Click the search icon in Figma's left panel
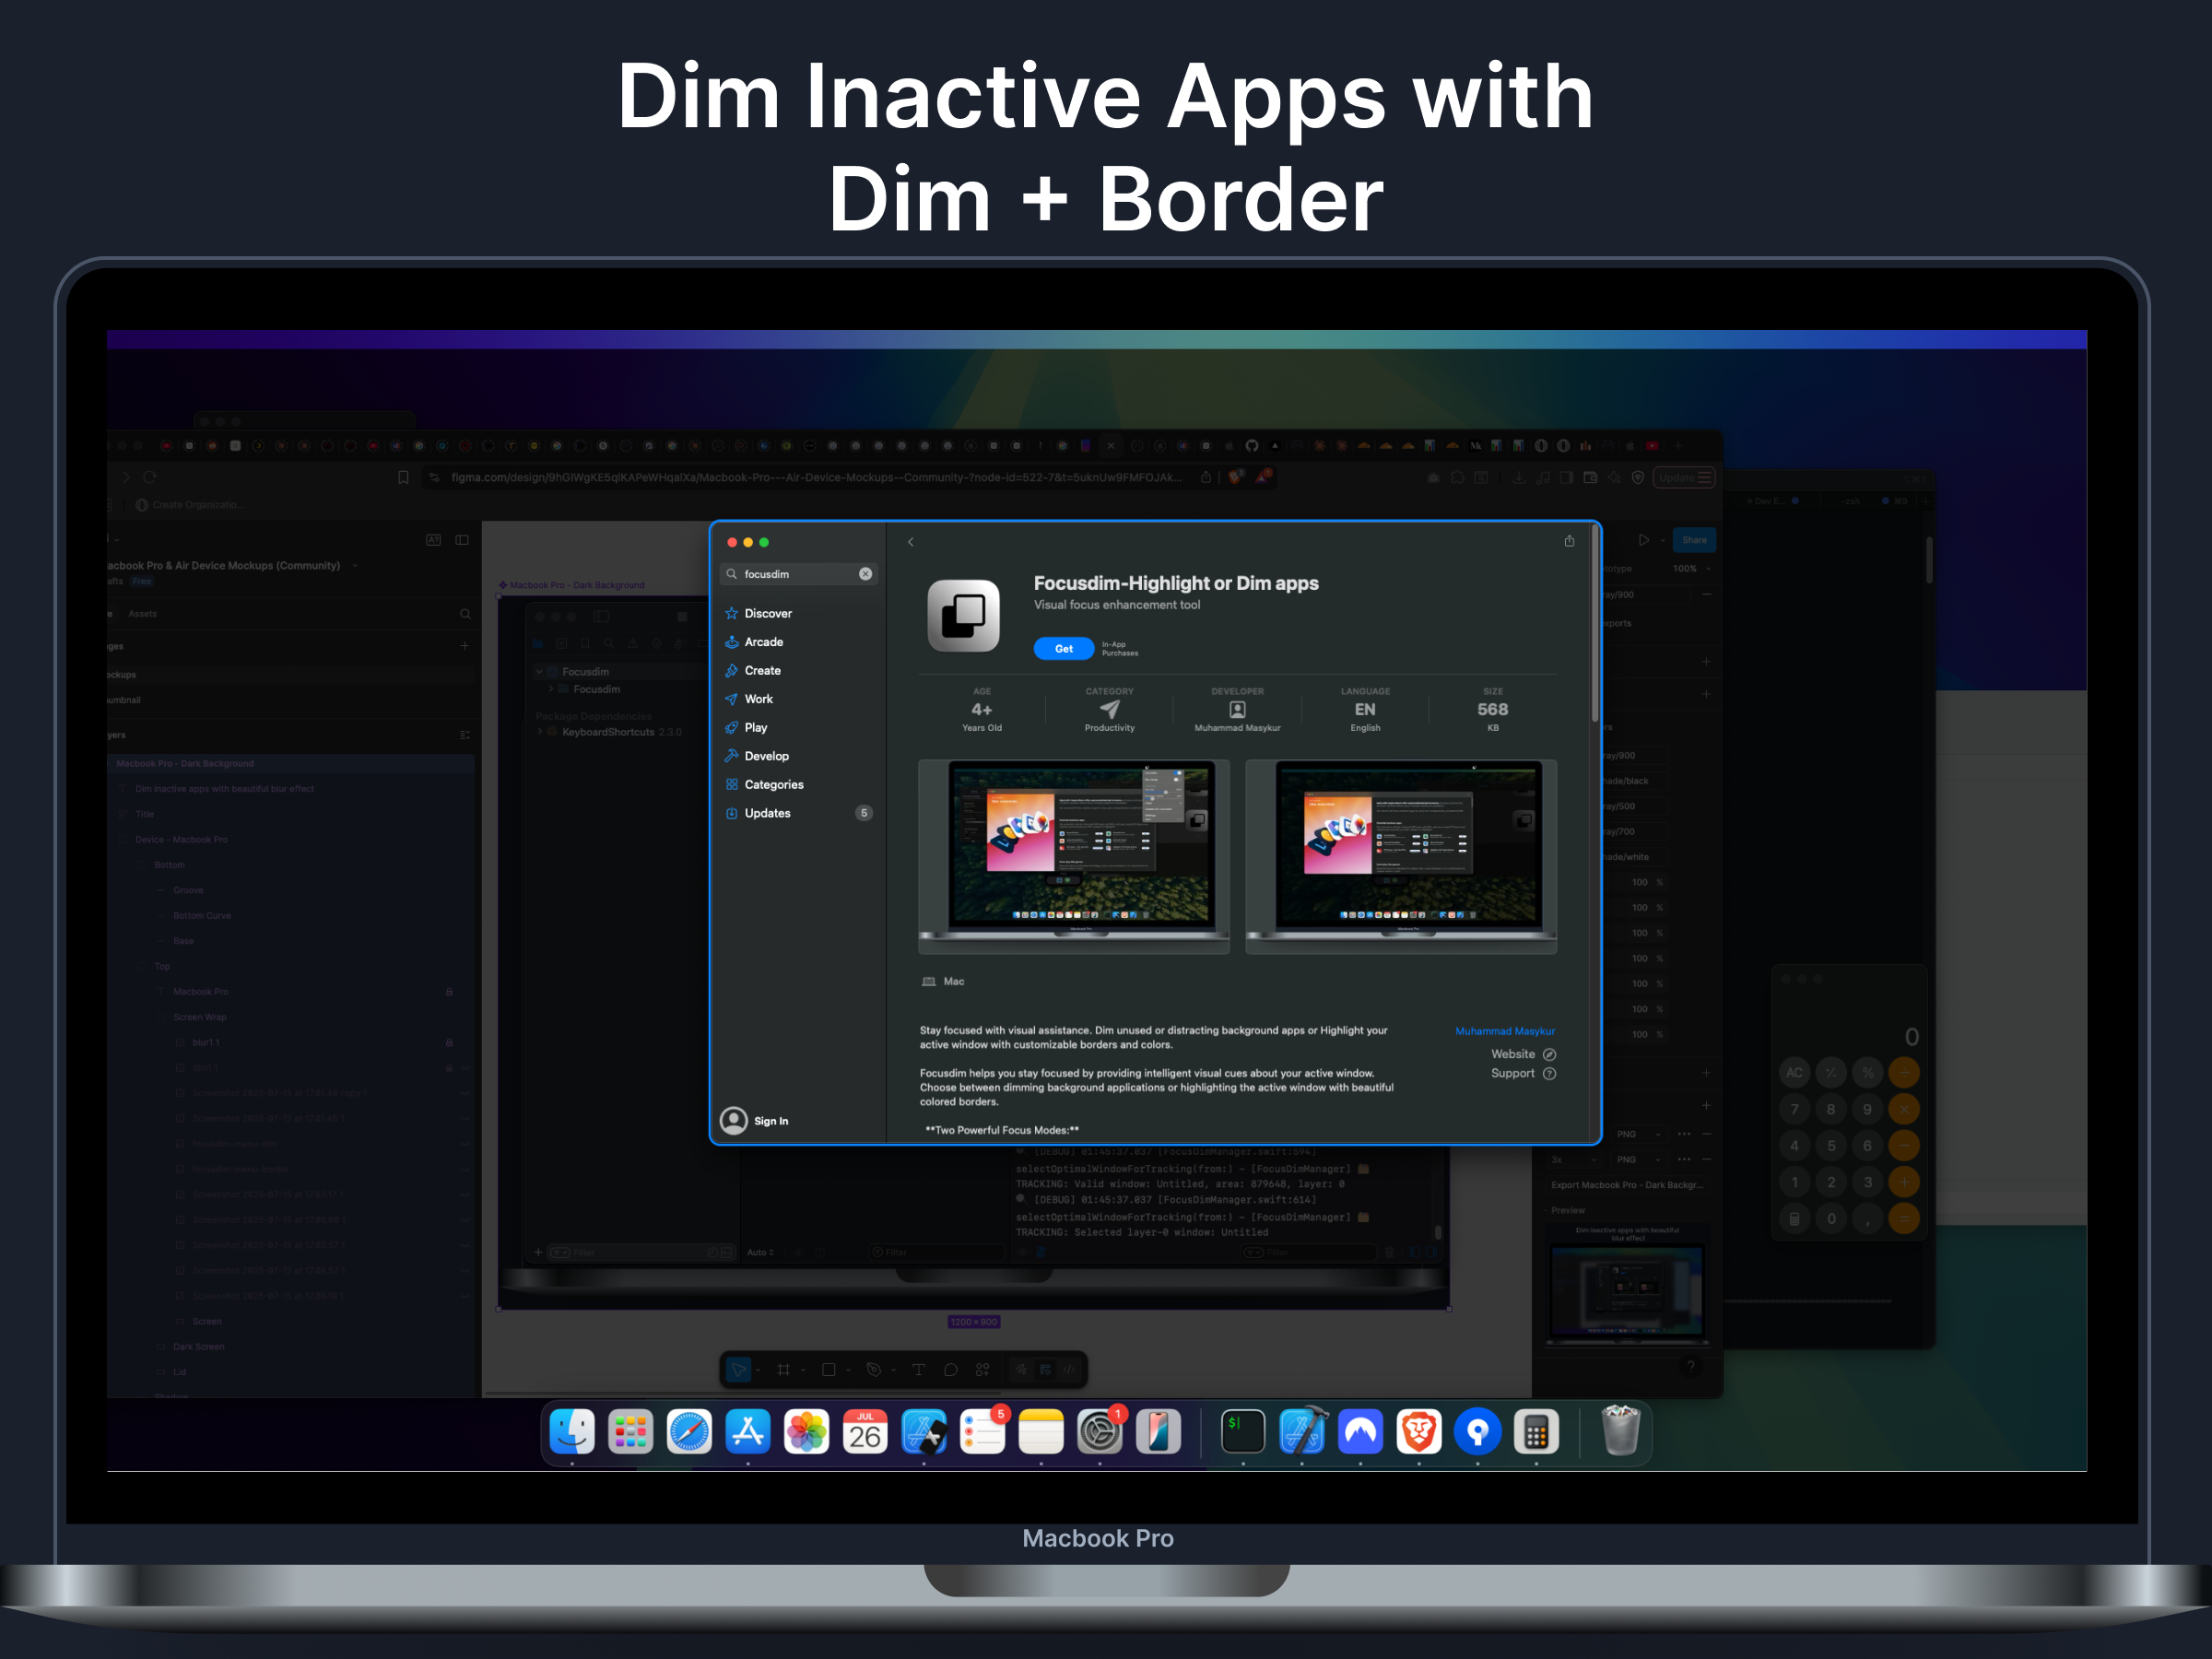2212x1659 pixels. click(x=465, y=614)
